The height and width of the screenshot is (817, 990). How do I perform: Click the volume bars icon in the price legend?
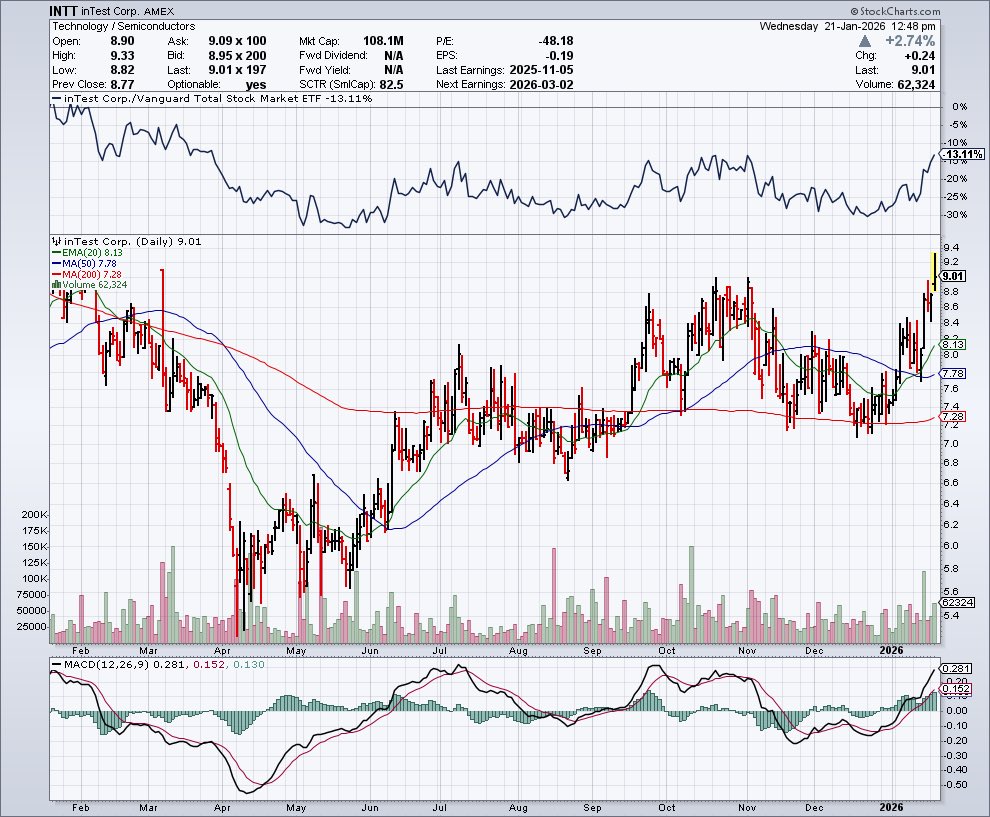point(56,285)
